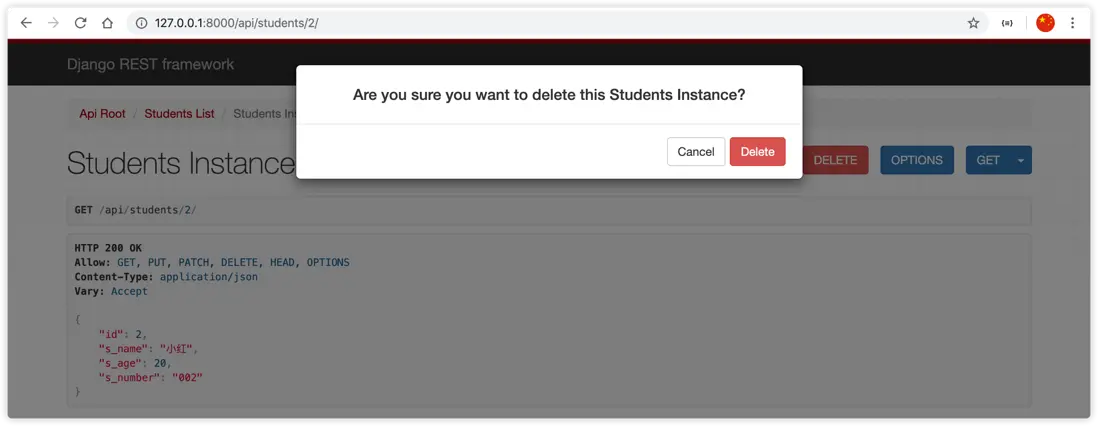Open the browser three-dot menu
This screenshot has height=426, width=1098.
click(x=1073, y=23)
